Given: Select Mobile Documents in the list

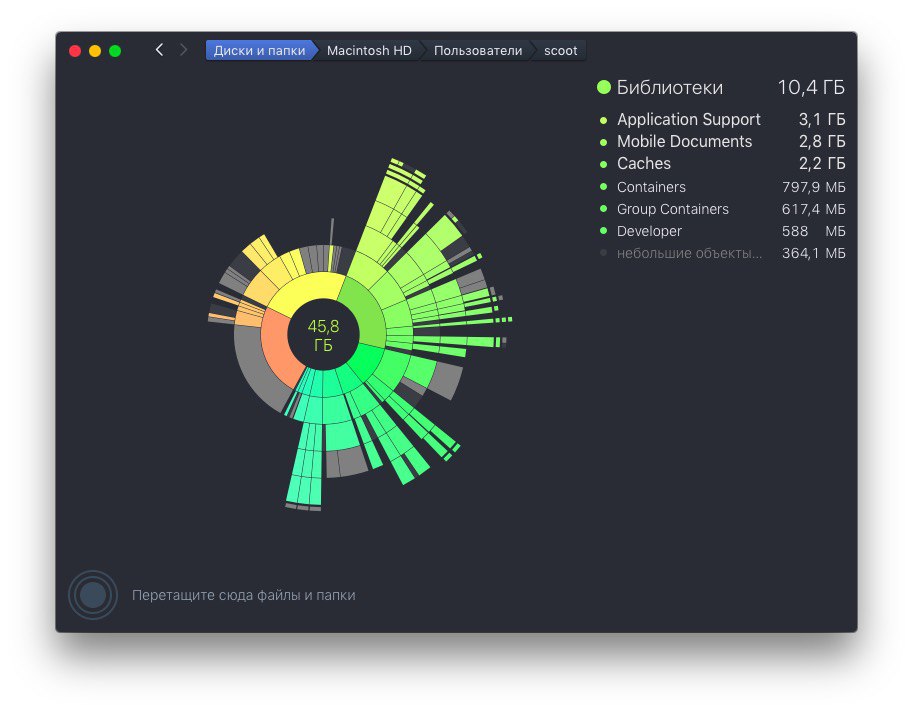Looking at the screenshot, I should (721, 141).
